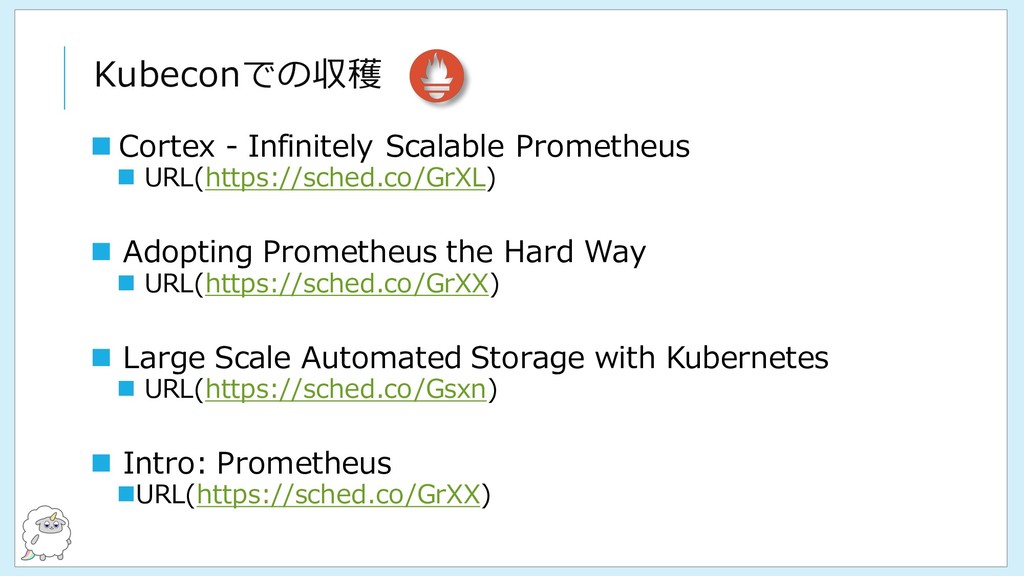Click the Adopting Prometheus the Hard Way text
Screen dimensions: 1024x576
point(384,252)
